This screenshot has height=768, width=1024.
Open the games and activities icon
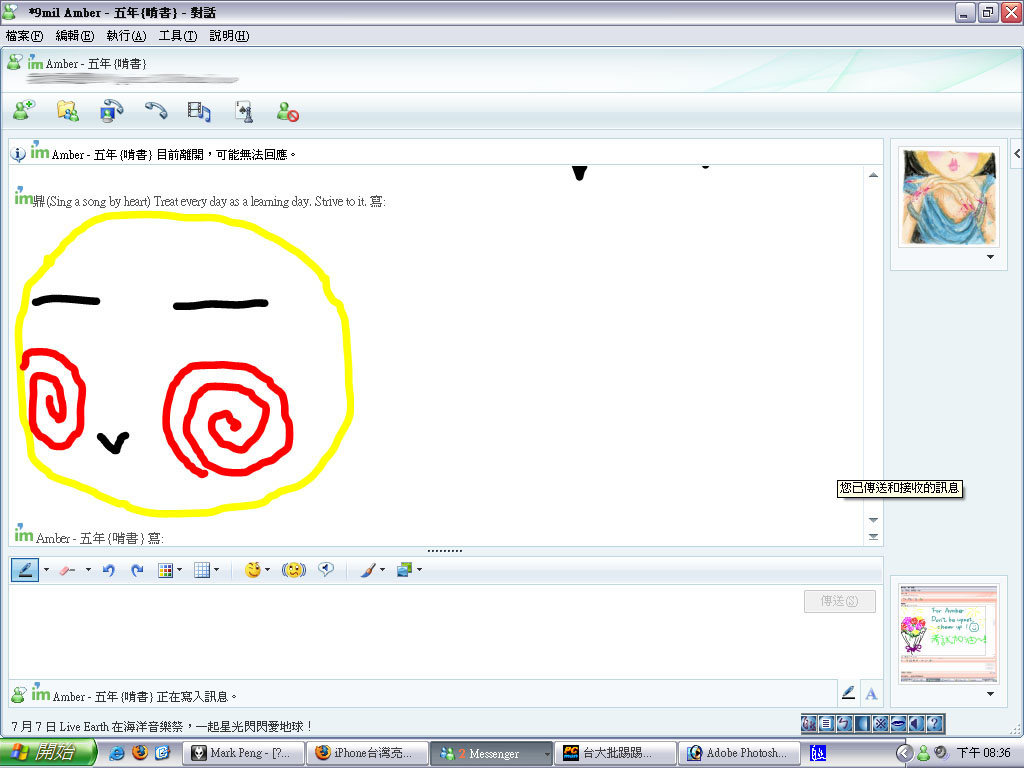tap(244, 112)
